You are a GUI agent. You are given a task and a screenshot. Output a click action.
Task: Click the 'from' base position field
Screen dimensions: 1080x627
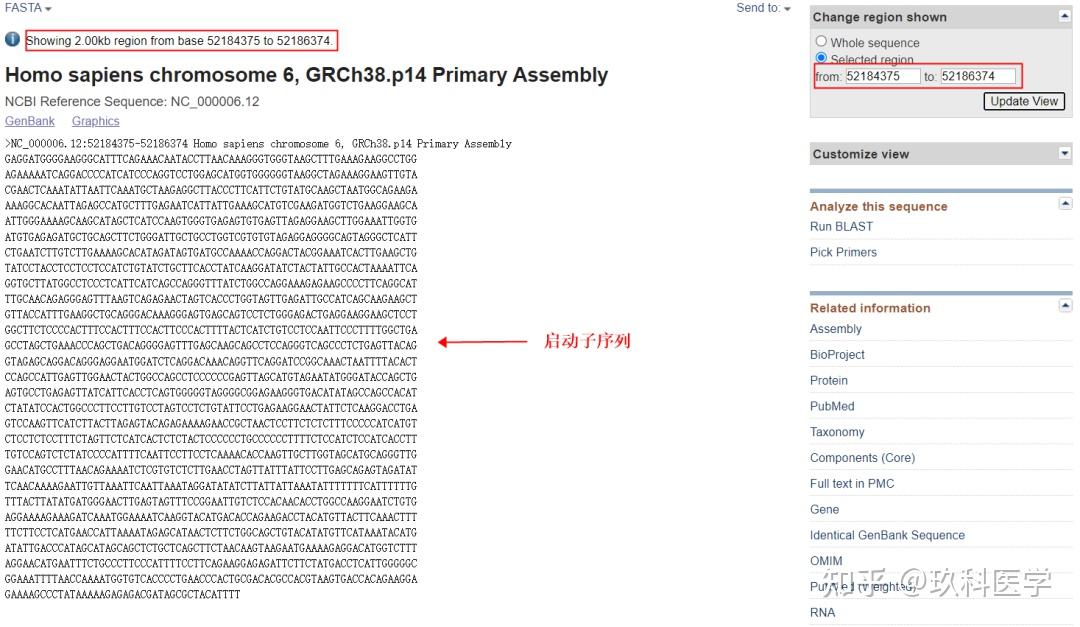click(882, 76)
